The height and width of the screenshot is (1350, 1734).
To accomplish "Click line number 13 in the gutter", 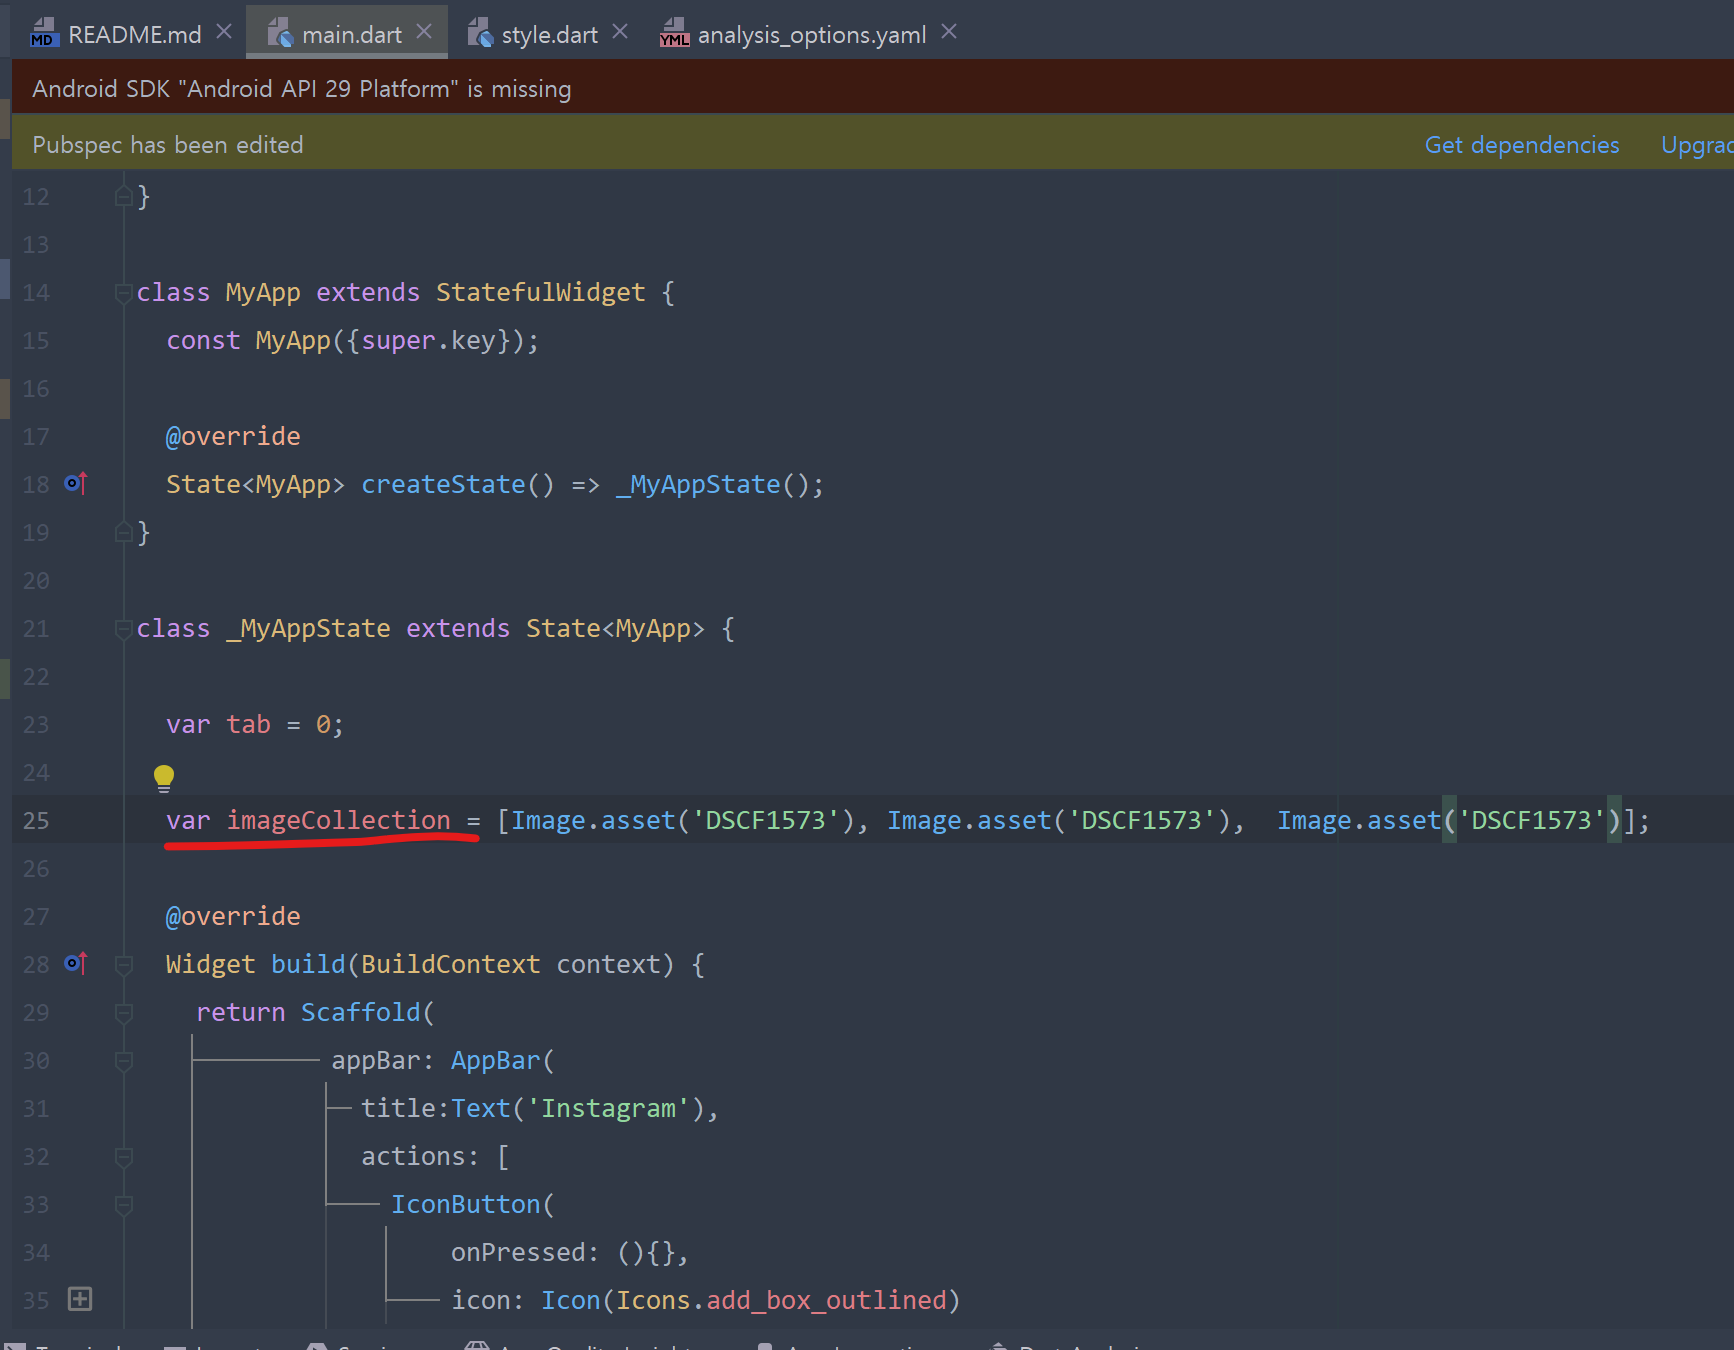I will (36, 245).
